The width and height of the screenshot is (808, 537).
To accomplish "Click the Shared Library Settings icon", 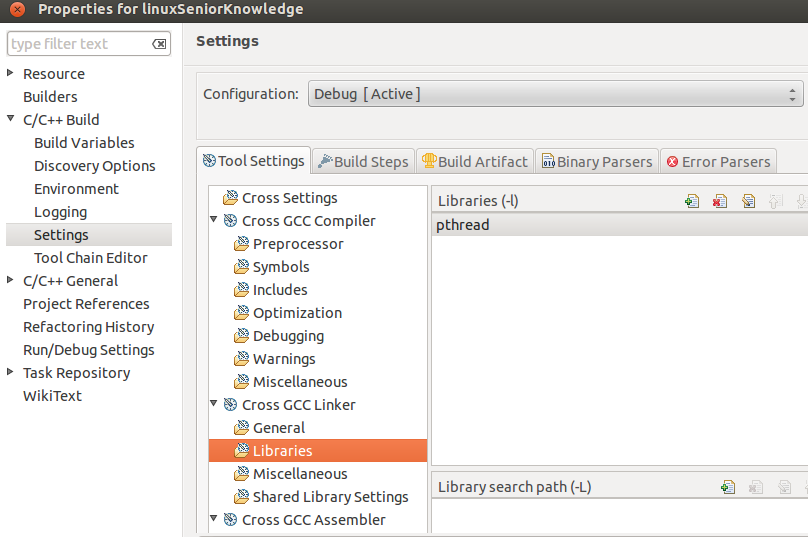I will coord(241,497).
